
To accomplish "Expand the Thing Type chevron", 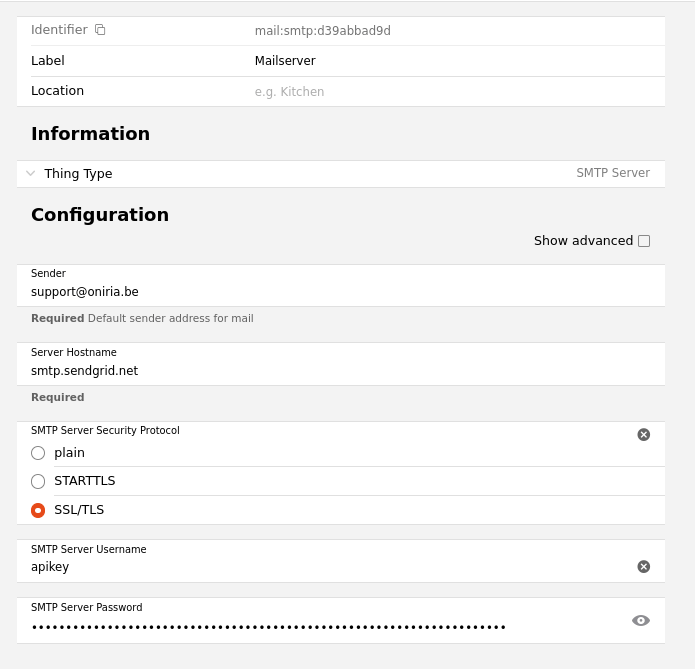I will click(31, 173).
